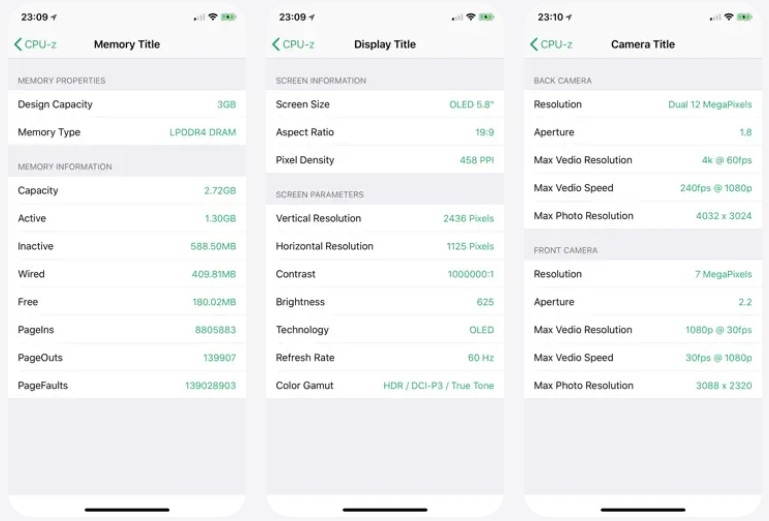Select the Memory Type row
Viewport: 769px width, 521px height.
[x=127, y=132]
